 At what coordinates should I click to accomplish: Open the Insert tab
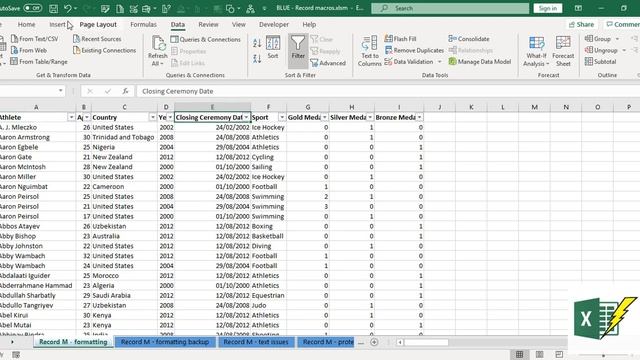(58, 24)
